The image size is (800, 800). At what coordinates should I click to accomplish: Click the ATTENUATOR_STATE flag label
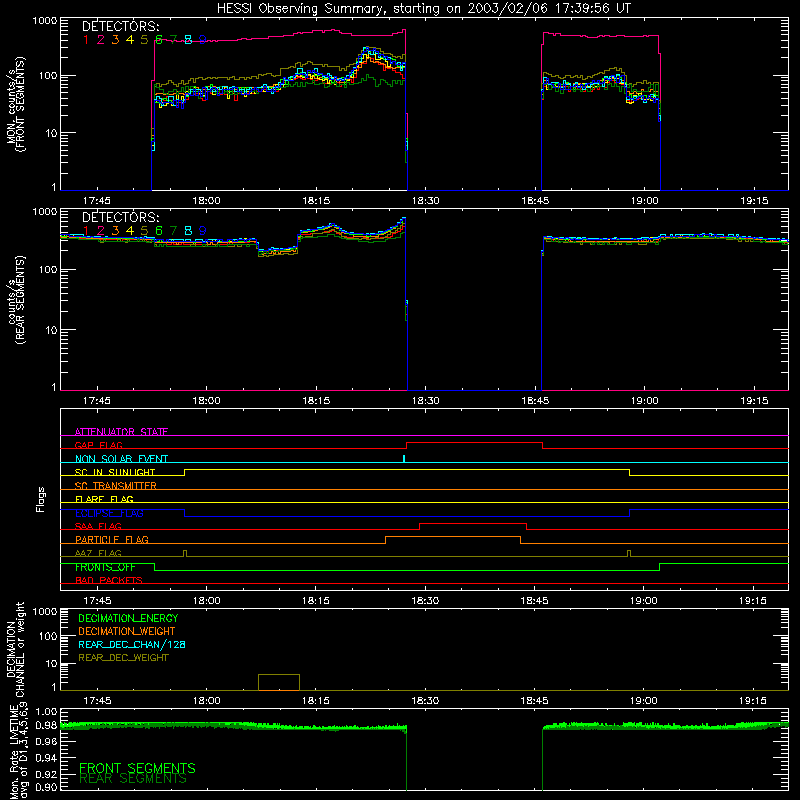[x=121, y=432]
